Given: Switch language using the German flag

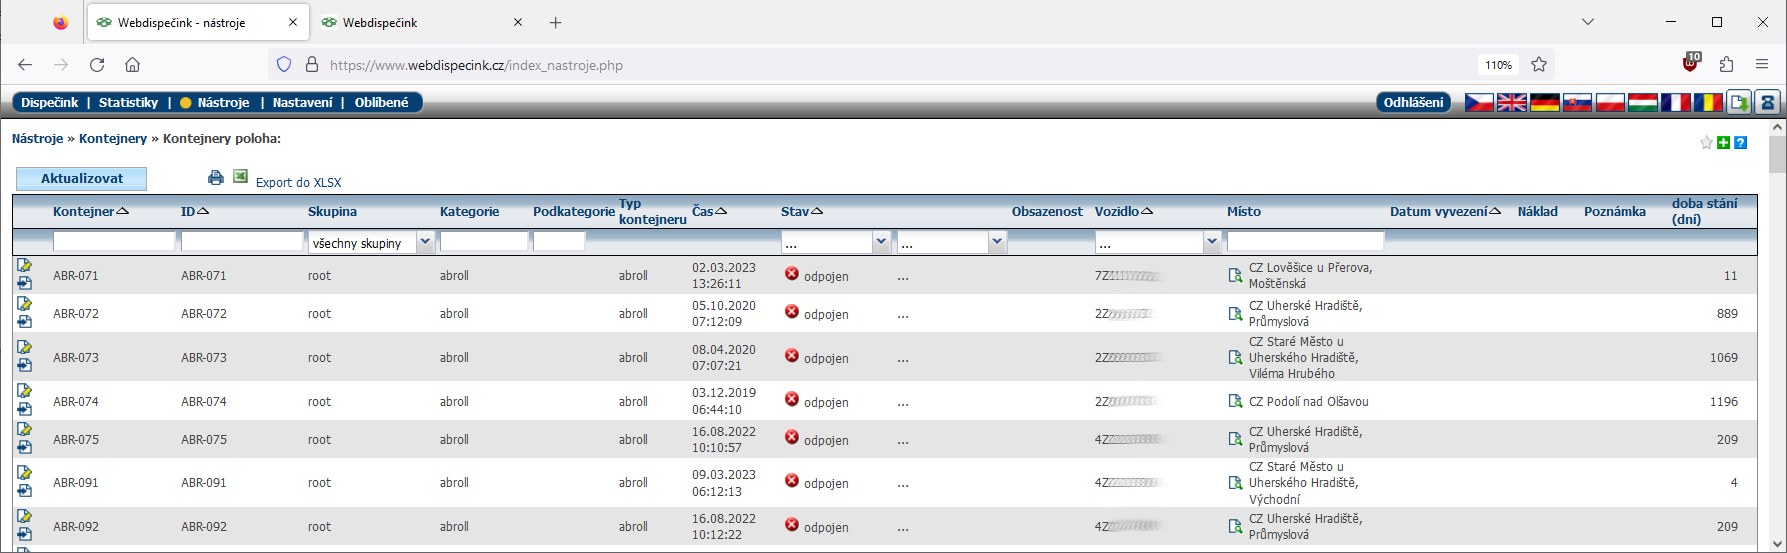Looking at the screenshot, I should [1544, 102].
